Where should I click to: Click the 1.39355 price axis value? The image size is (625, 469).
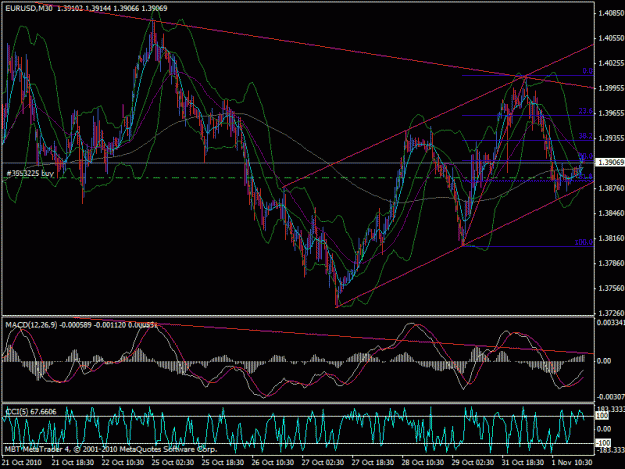611,138
